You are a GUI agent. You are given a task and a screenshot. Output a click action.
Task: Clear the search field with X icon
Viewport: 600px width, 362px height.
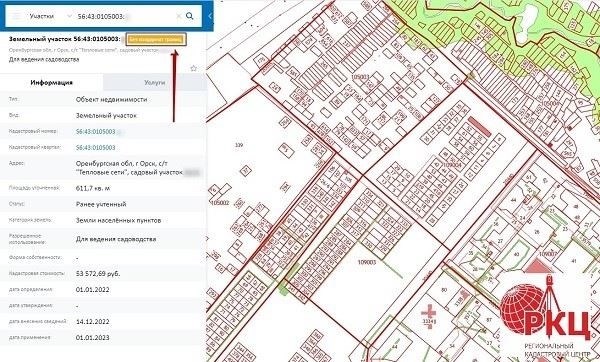179,16
